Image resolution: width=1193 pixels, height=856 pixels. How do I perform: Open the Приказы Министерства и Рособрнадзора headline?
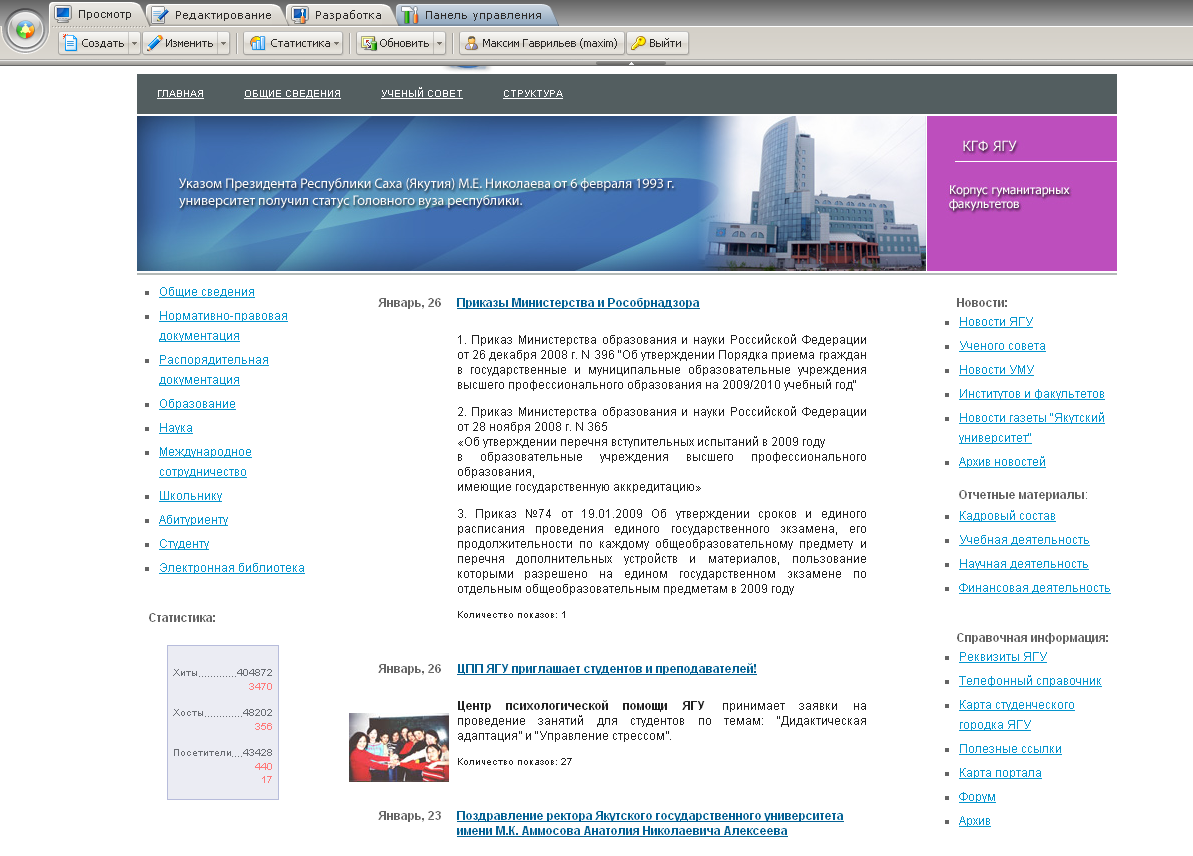[x=577, y=303]
